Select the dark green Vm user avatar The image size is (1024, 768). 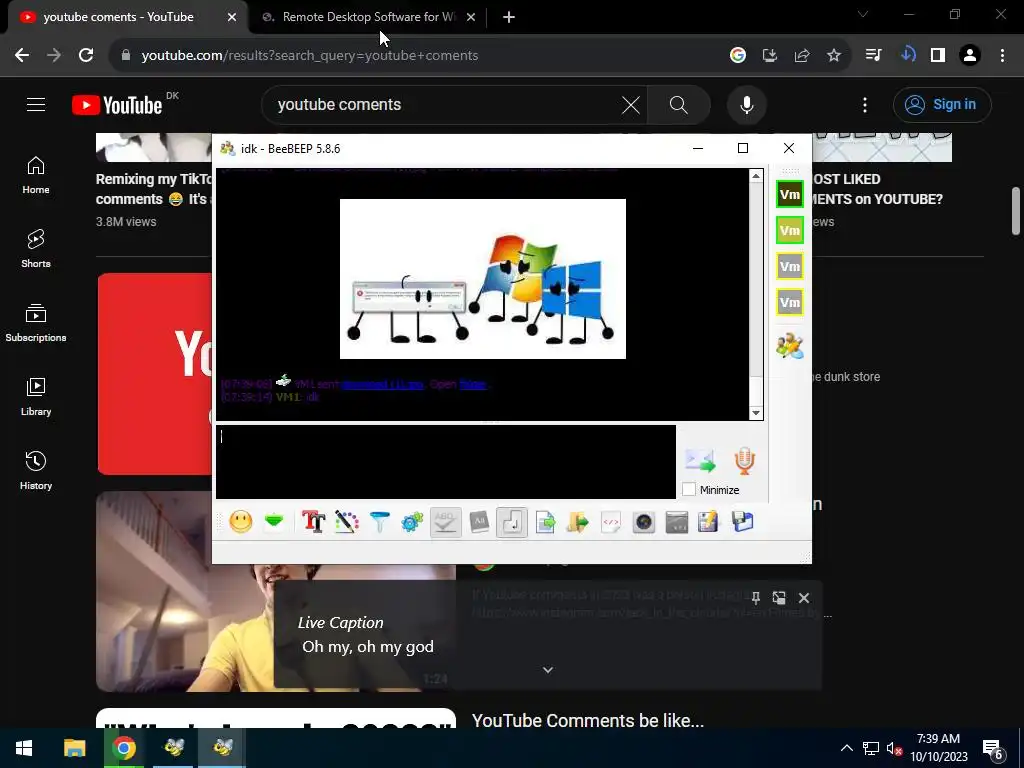tap(790, 195)
